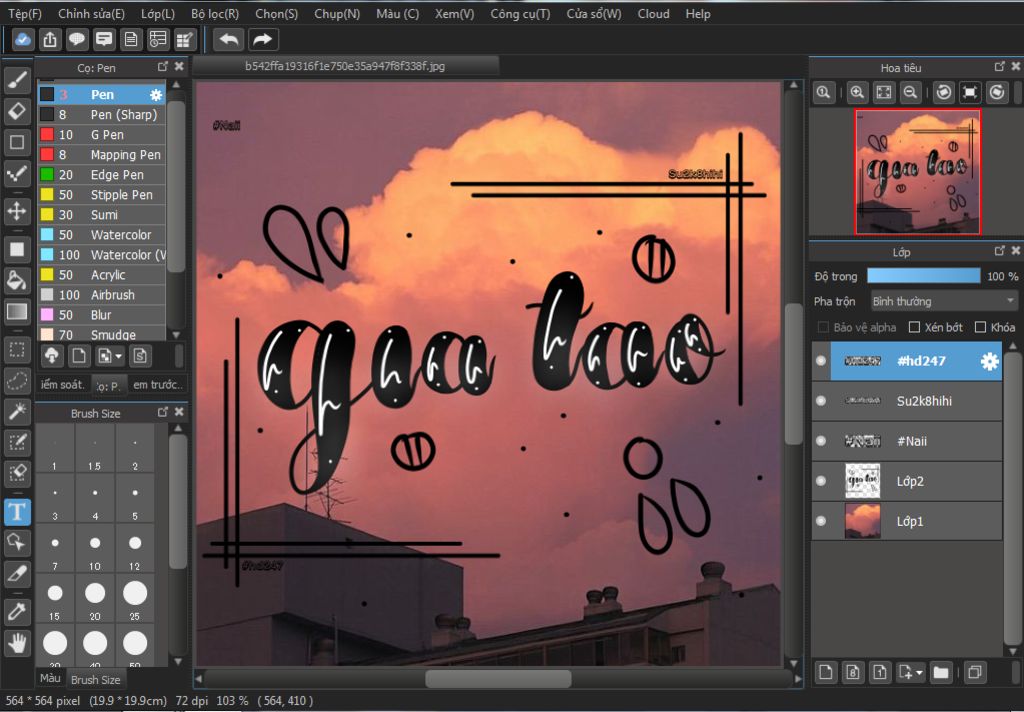Viewport: 1024px width, 712px height.
Task: Zoom out from the Navigator panel
Action: point(910,93)
